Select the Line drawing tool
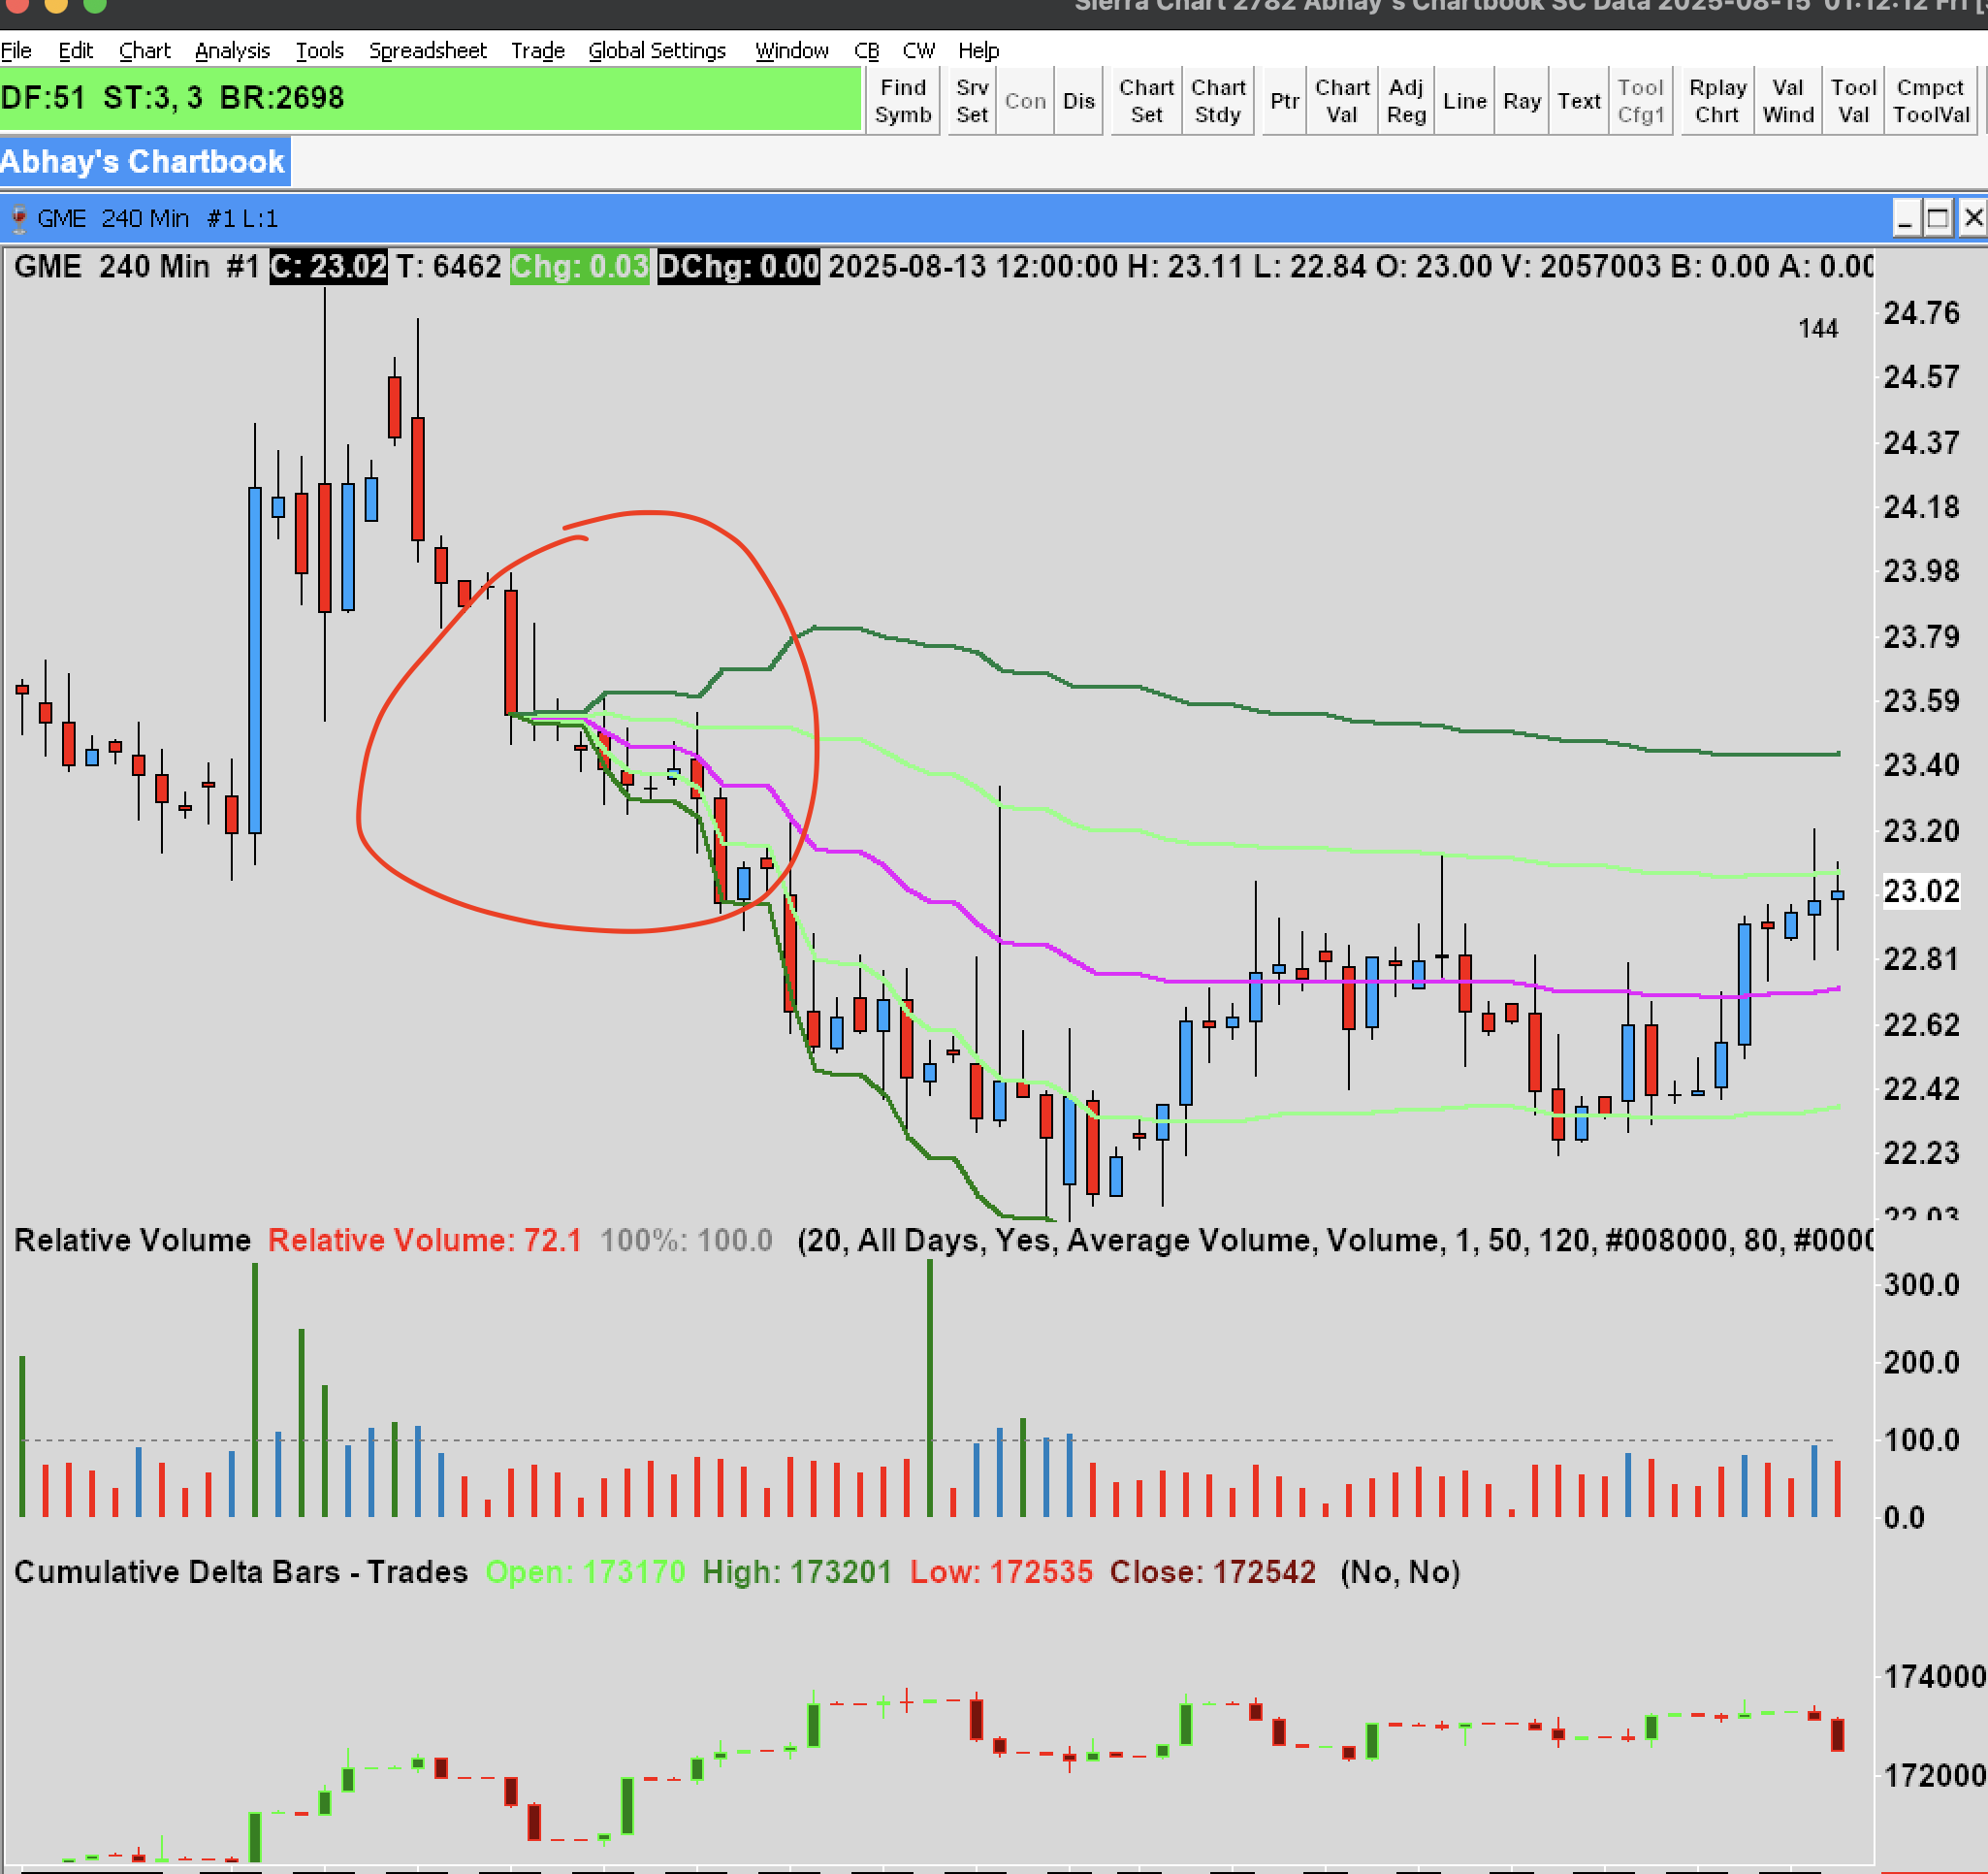This screenshot has height=1874, width=1988. tap(1464, 101)
